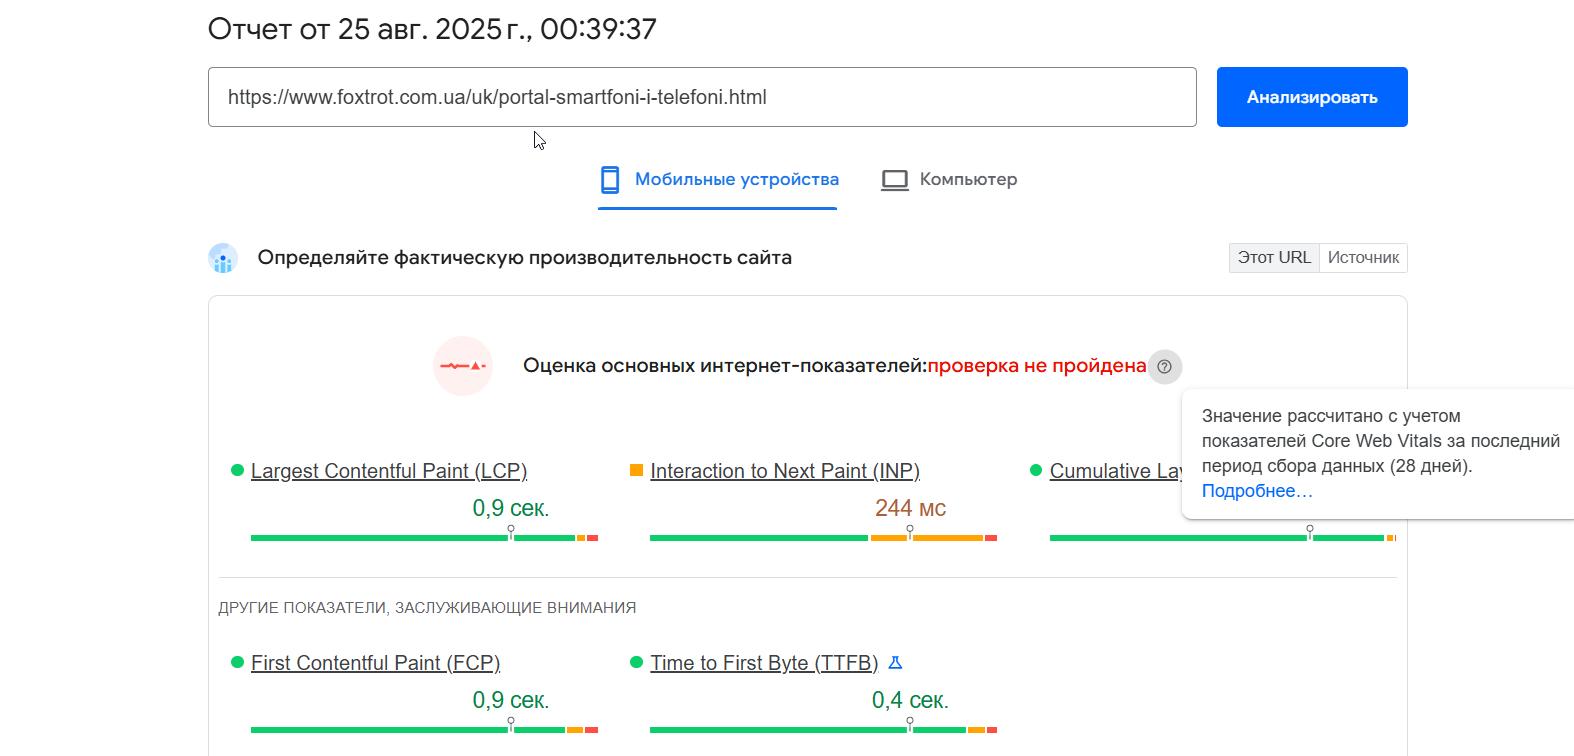Image resolution: width=1574 pixels, height=756 pixels.
Task: Select the Компьютер tab
Action: coord(949,180)
